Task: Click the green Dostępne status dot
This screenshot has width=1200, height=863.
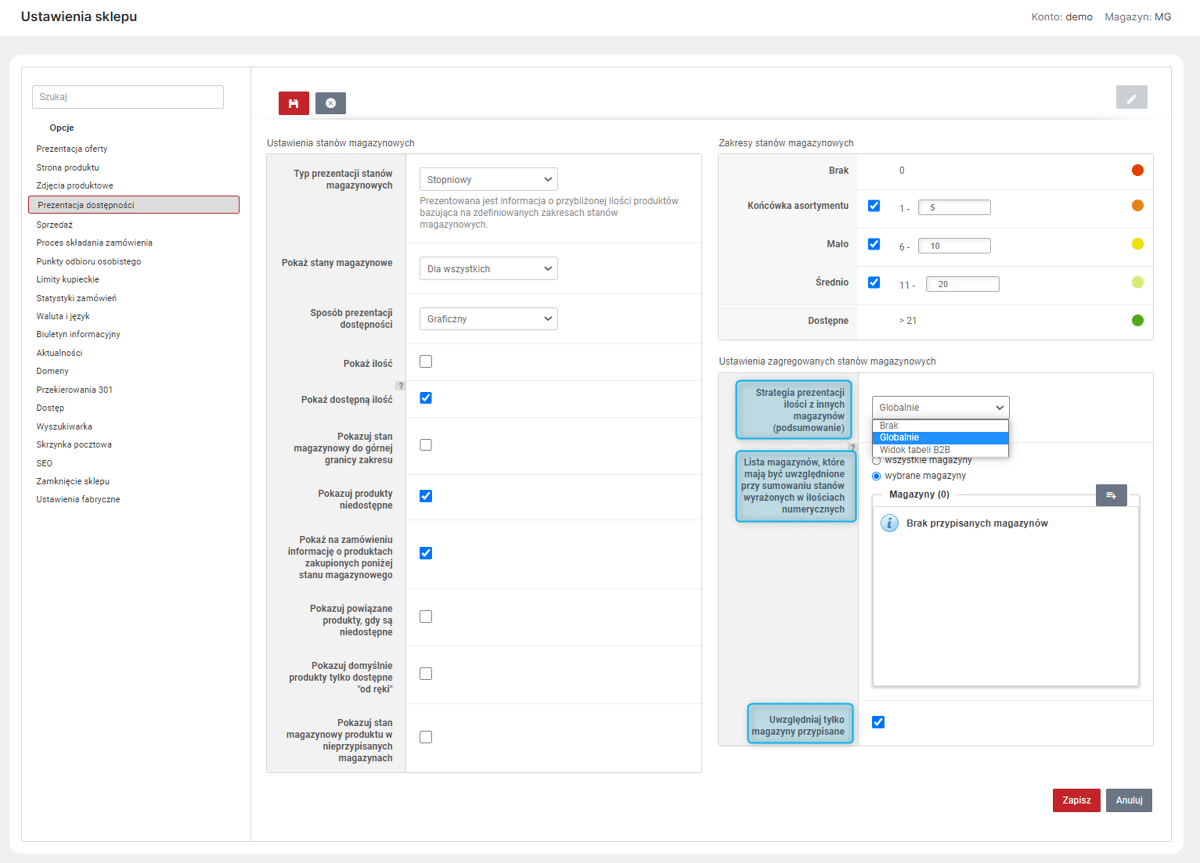Action: (x=1137, y=320)
